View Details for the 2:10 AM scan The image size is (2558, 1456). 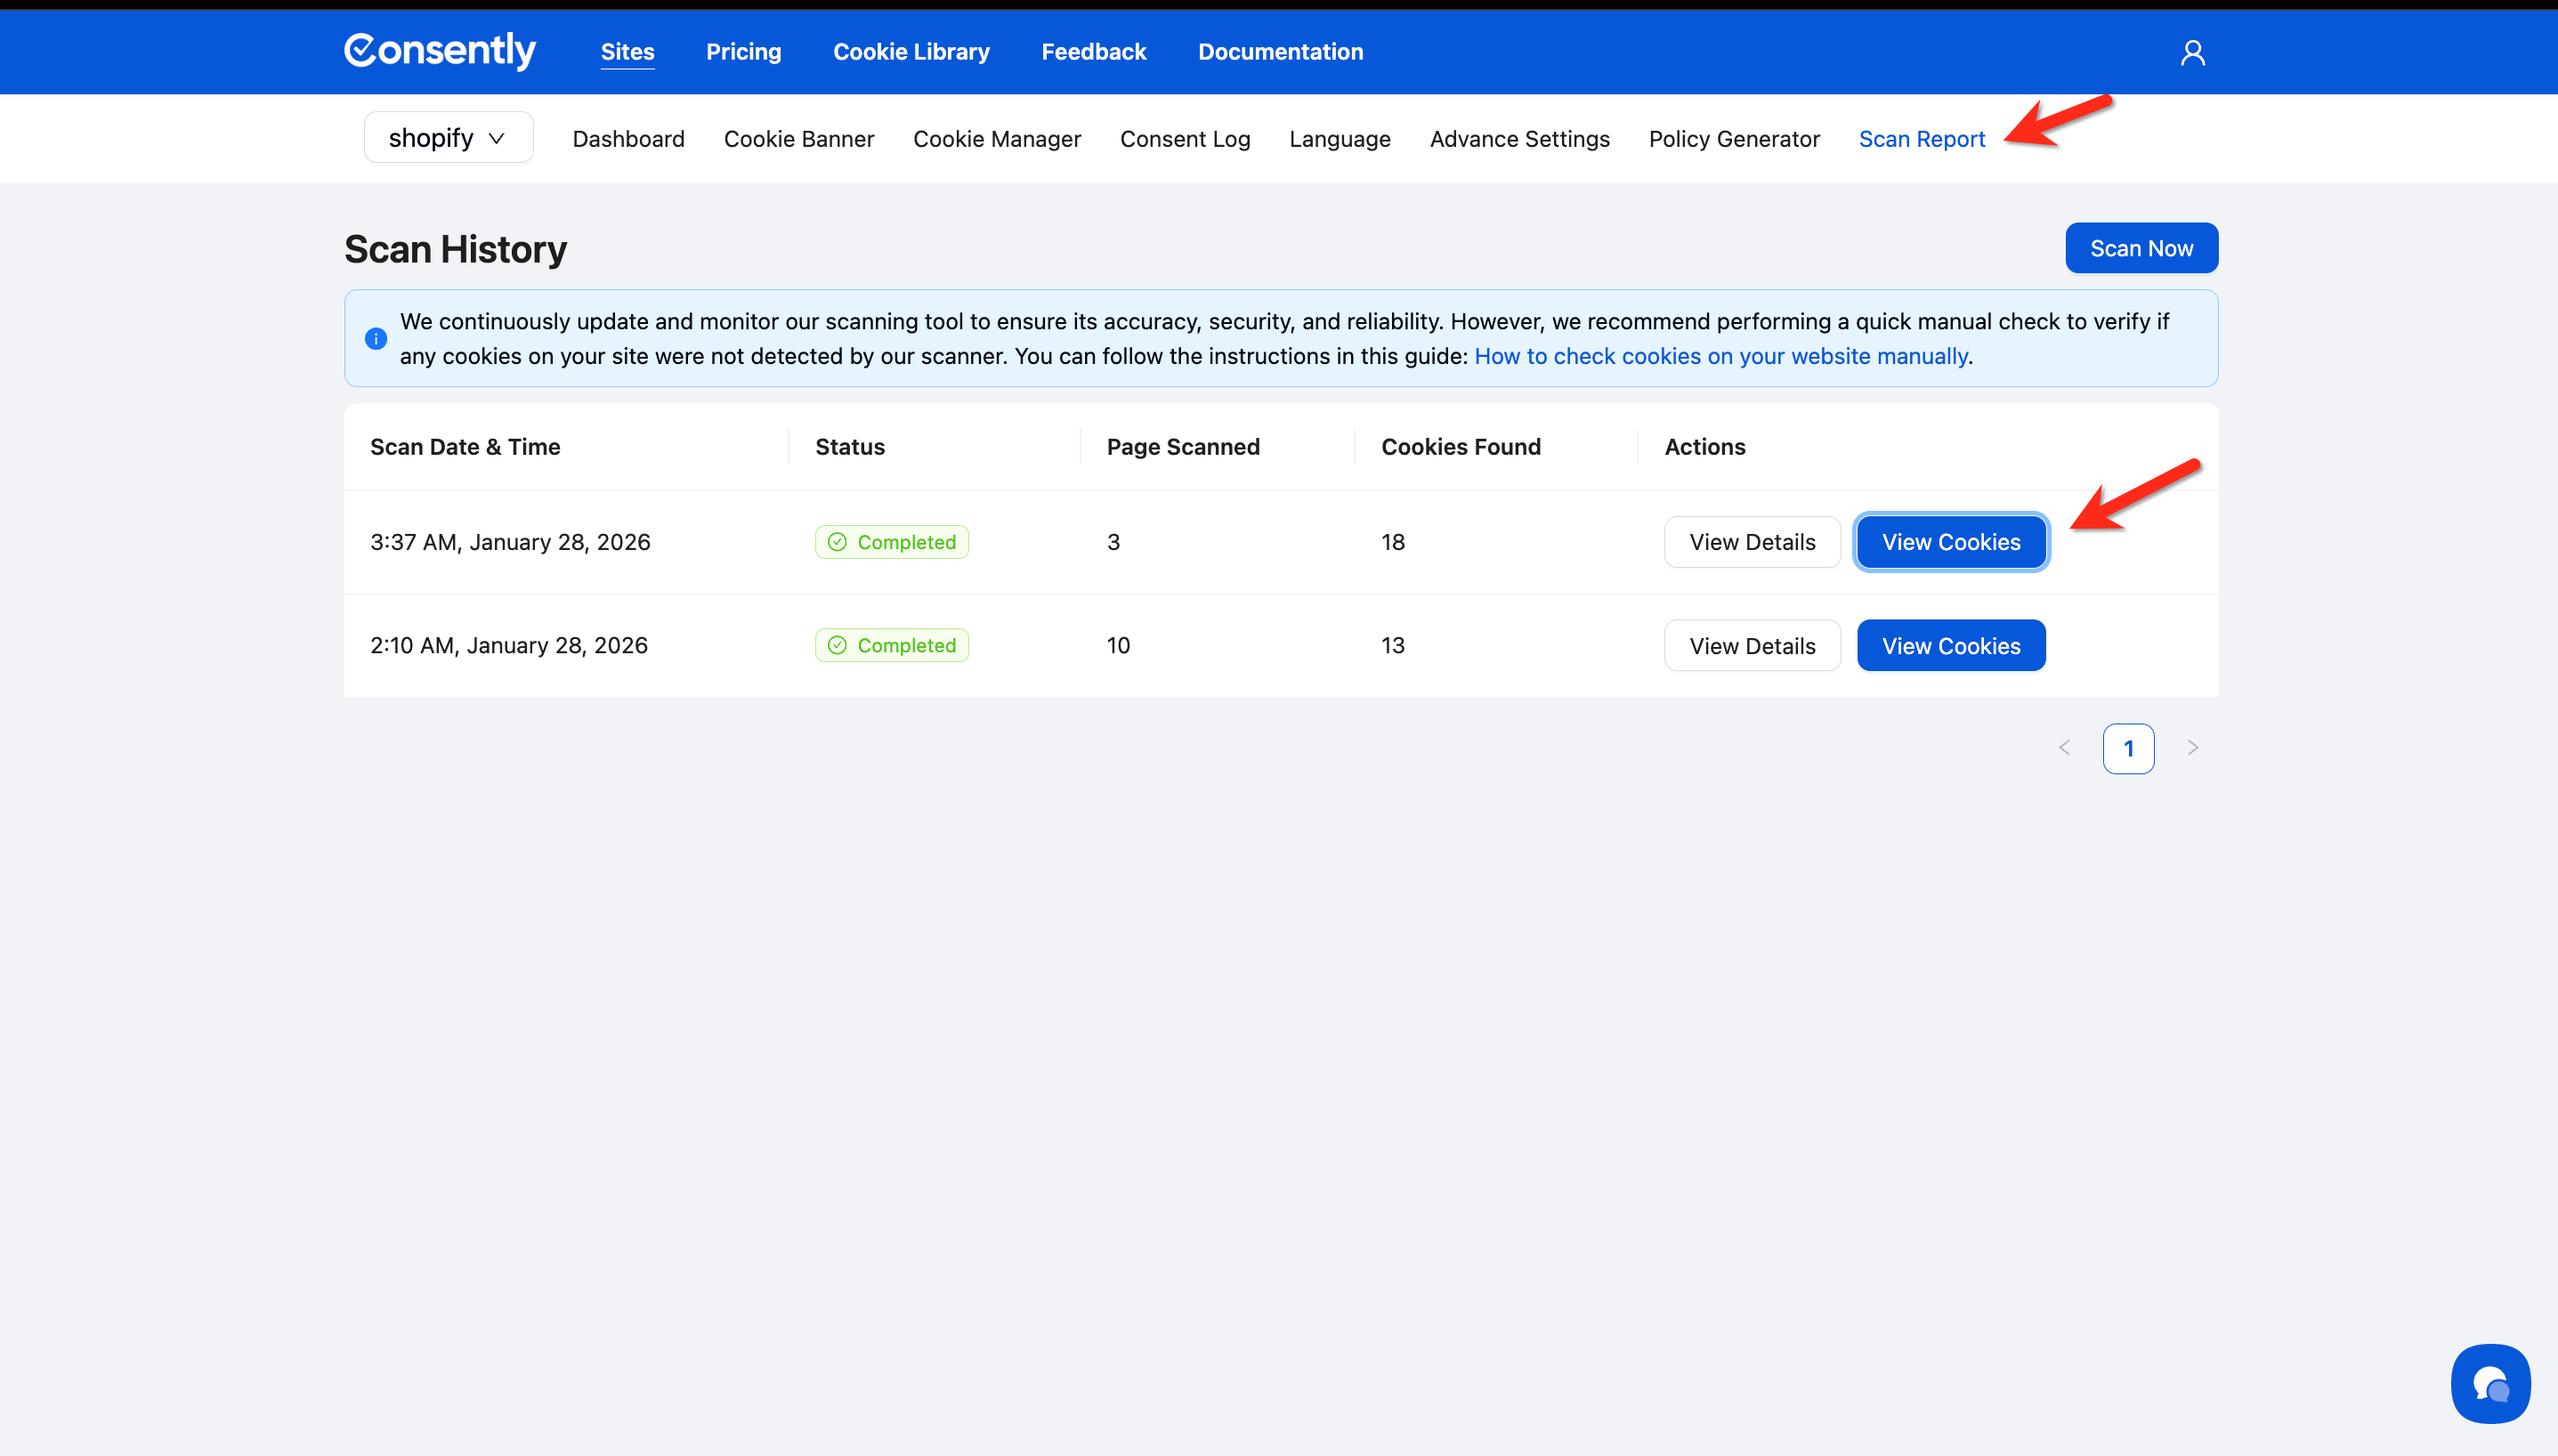pos(1751,646)
